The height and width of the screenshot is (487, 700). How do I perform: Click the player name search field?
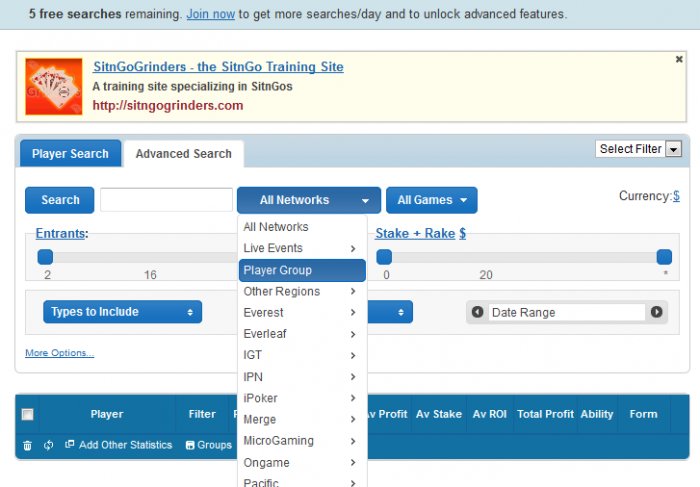[166, 200]
